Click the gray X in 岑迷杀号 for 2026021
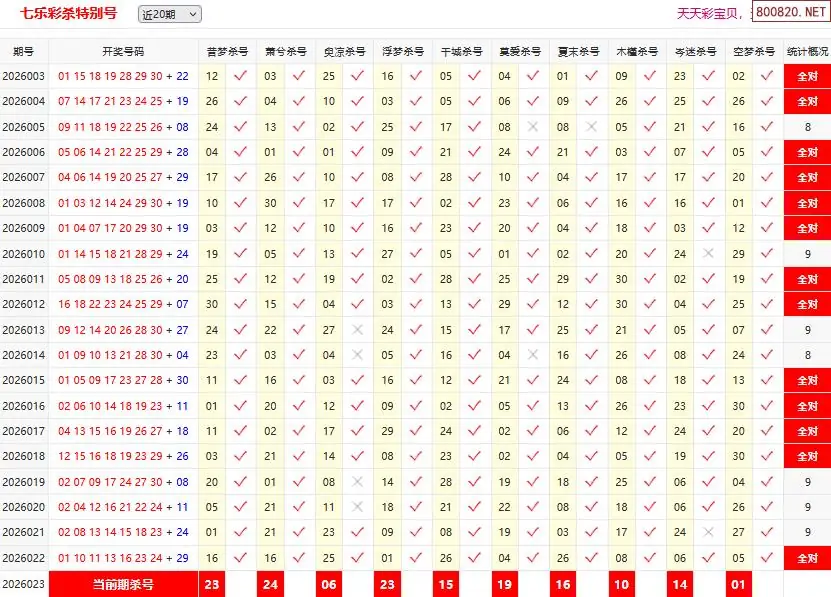831x597 pixels. pyautogui.click(x=709, y=532)
